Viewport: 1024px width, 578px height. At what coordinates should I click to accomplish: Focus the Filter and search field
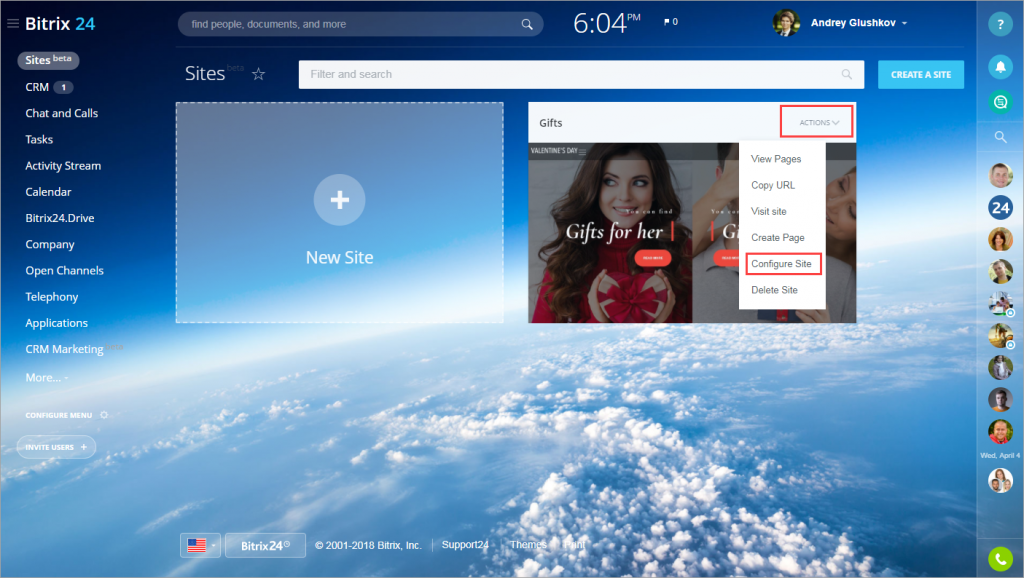click(581, 74)
